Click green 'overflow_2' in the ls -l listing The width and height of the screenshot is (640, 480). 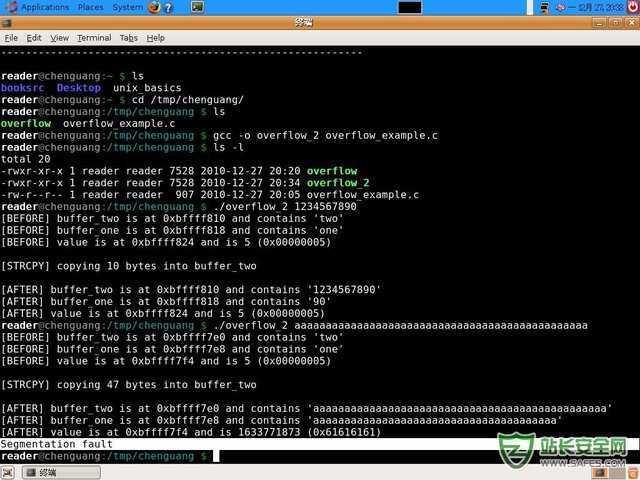(x=338, y=183)
